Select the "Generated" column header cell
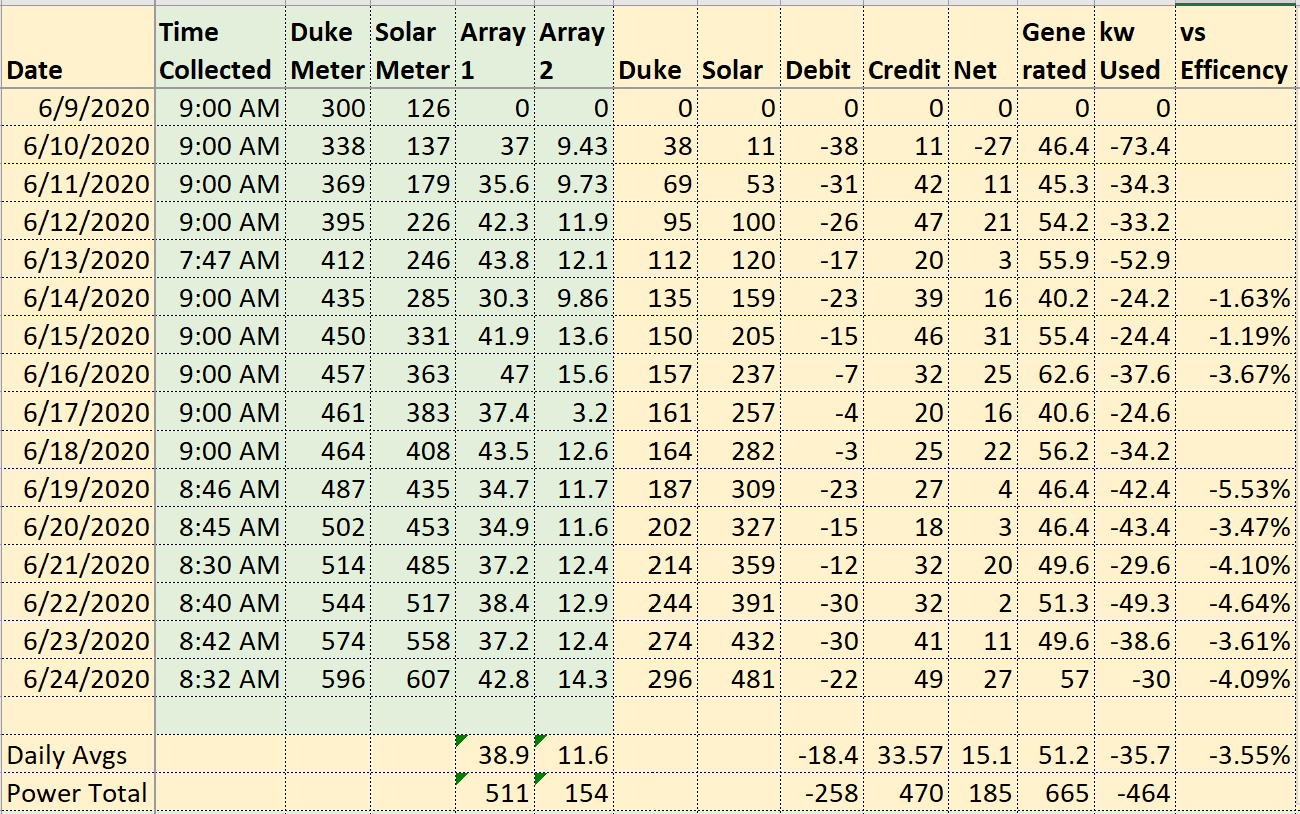This screenshot has height=814, width=1300. (x=1056, y=48)
